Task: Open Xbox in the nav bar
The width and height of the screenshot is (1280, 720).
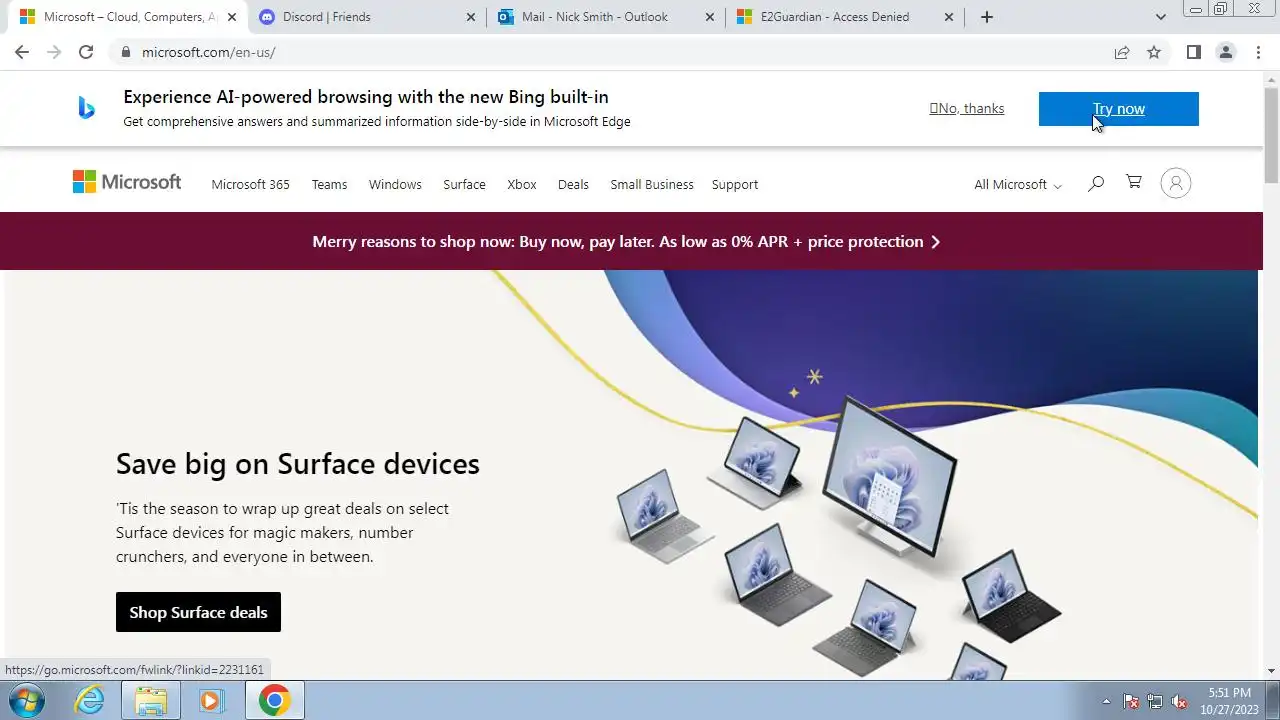Action: pyautogui.click(x=522, y=184)
